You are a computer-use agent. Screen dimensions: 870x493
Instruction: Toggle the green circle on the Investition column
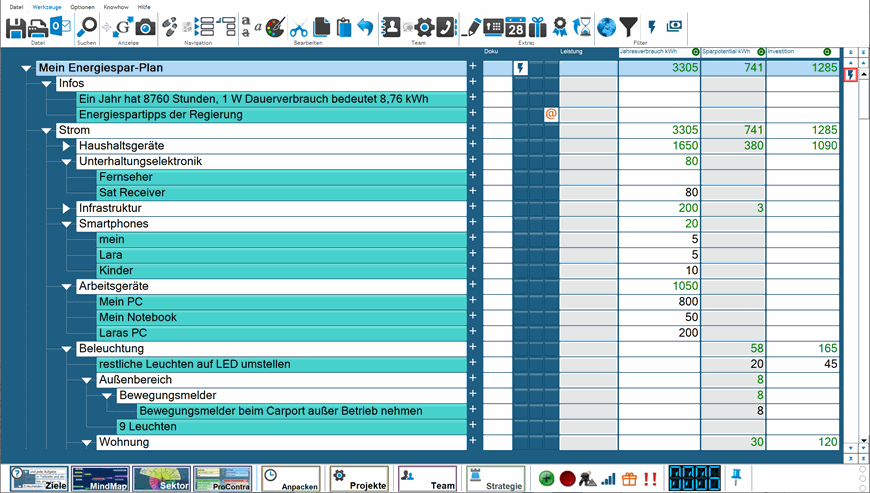tap(827, 52)
